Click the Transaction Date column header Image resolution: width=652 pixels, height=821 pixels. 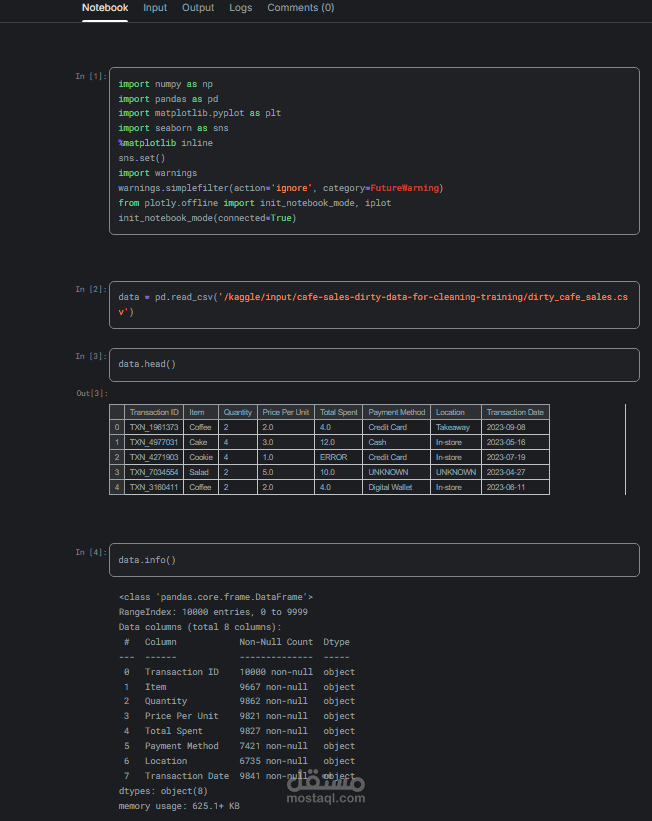pyautogui.click(x=515, y=412)
